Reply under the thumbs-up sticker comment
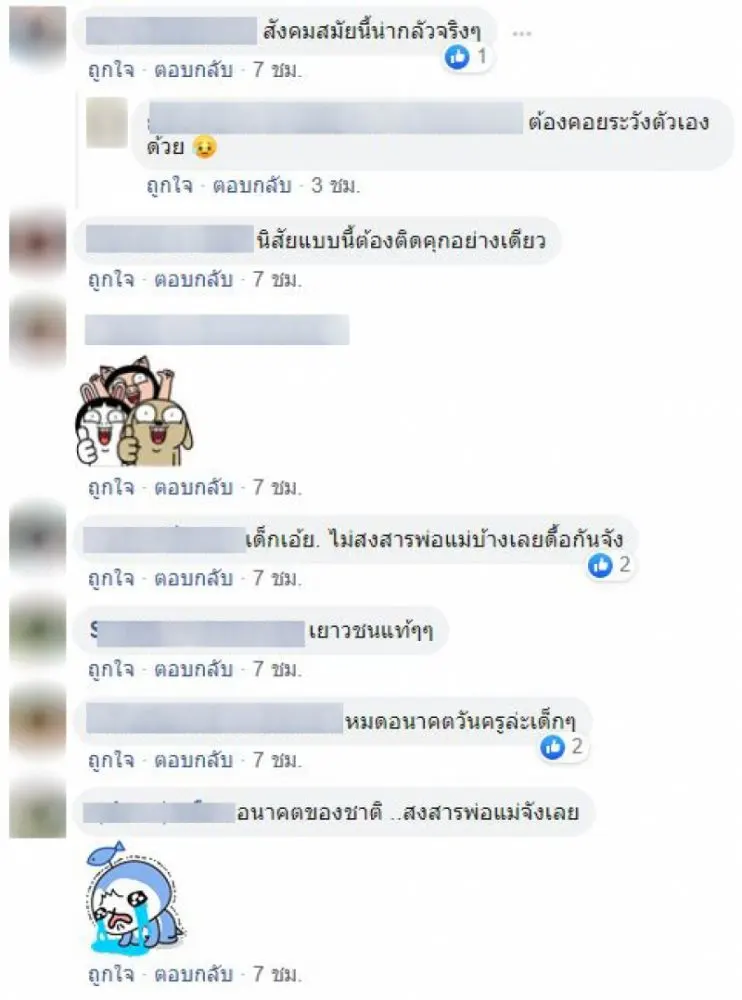Viewport: 742px width, 1000px height. (x=193, y=488)
